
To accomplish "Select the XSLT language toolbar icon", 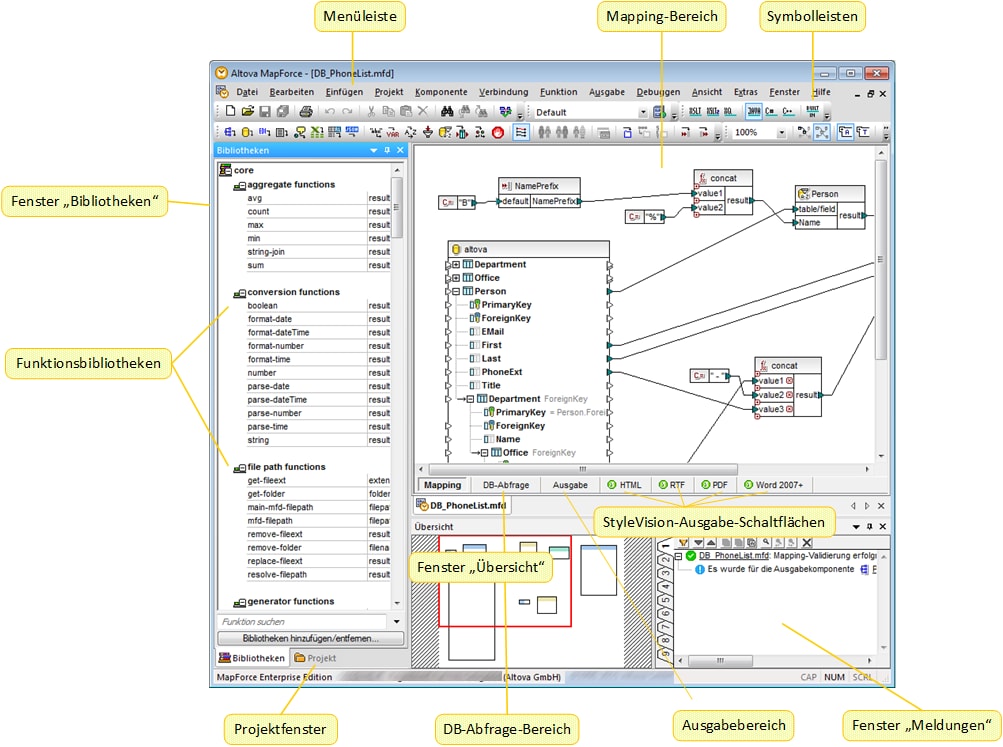I will click(x=695, y=112).
